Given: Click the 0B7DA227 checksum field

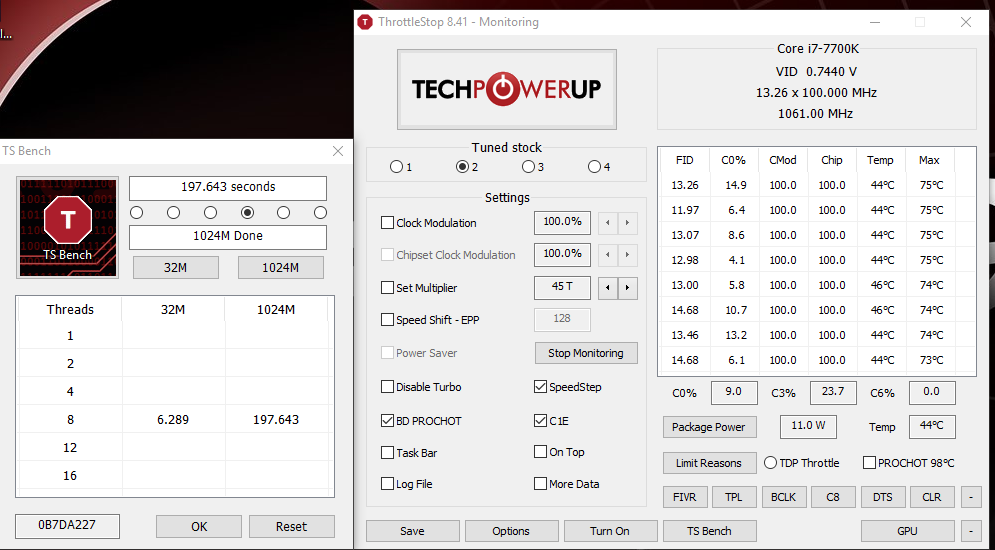Looking at the screenshot, I should pyautogui.click(x=67, y=525).
